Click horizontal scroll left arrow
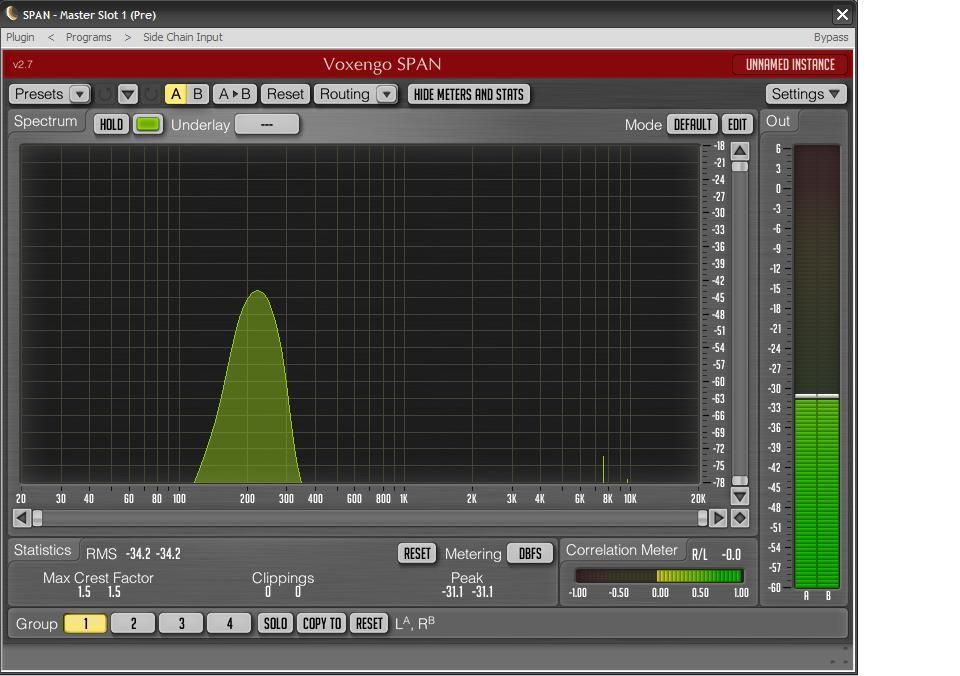 (21, 518)
